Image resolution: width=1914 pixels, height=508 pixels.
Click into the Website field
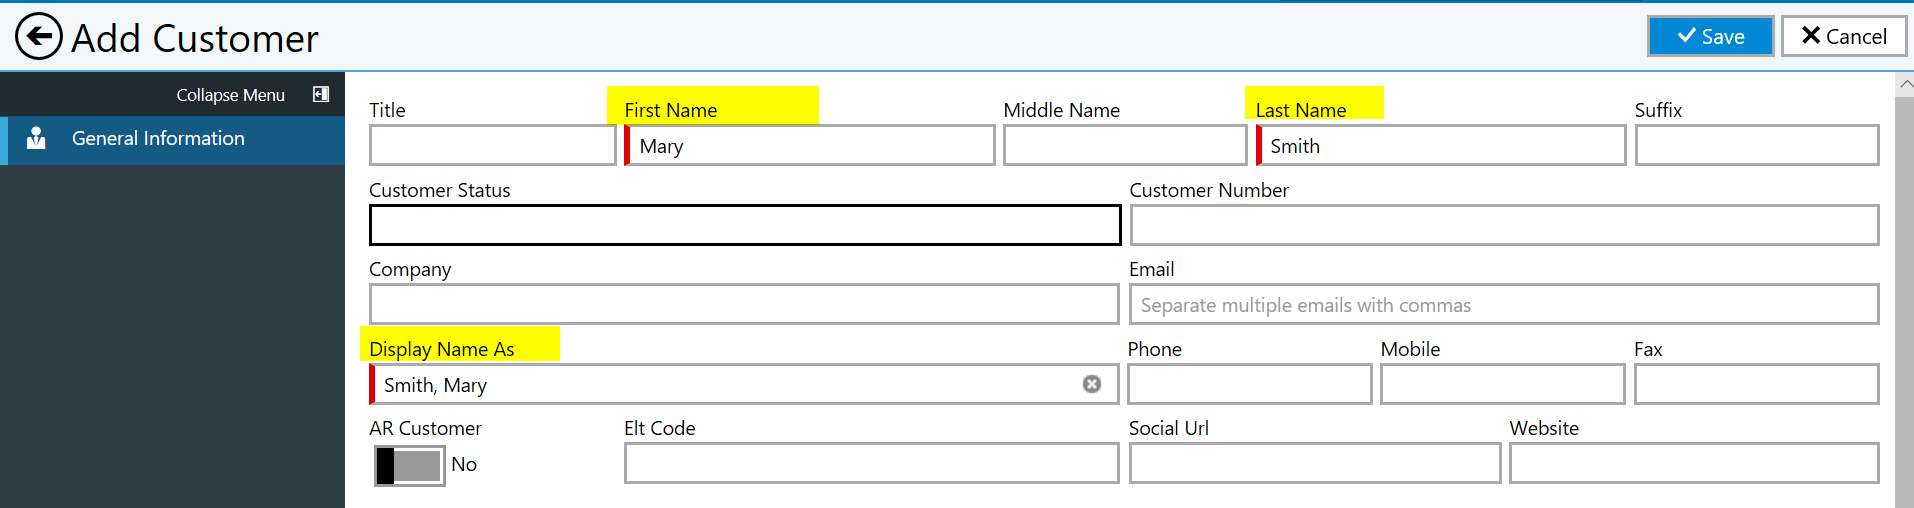click(1694, 463)
